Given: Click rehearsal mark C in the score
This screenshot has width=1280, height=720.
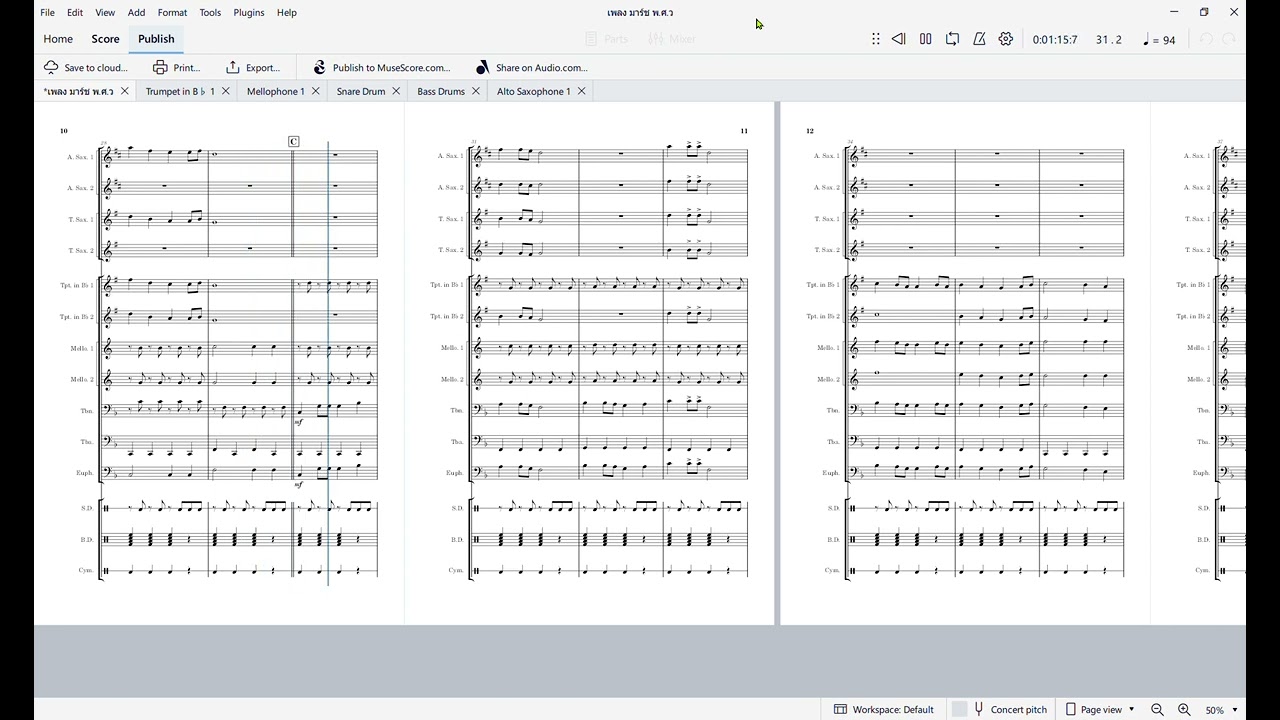Looking at the screenshot, I should (x=293, y=141).
